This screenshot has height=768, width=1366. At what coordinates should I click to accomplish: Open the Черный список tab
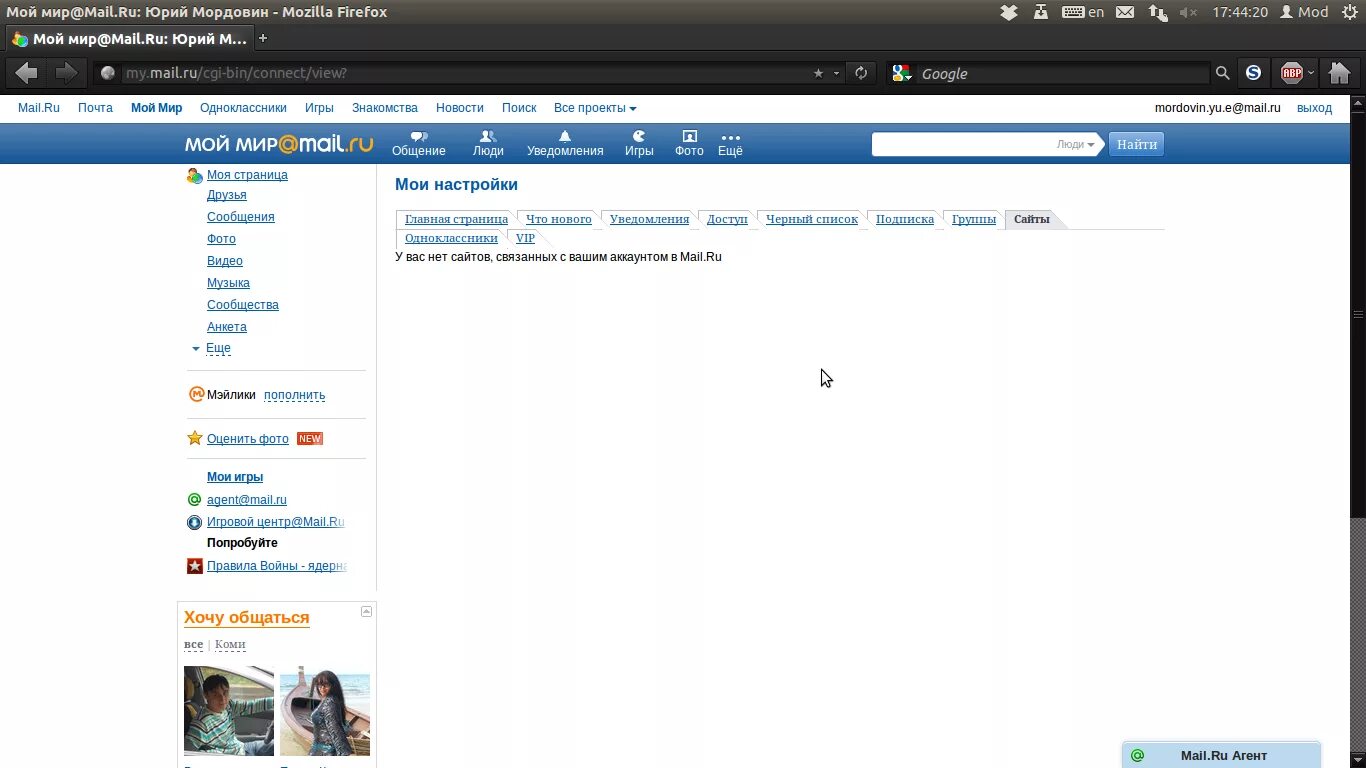click(812, 219)
